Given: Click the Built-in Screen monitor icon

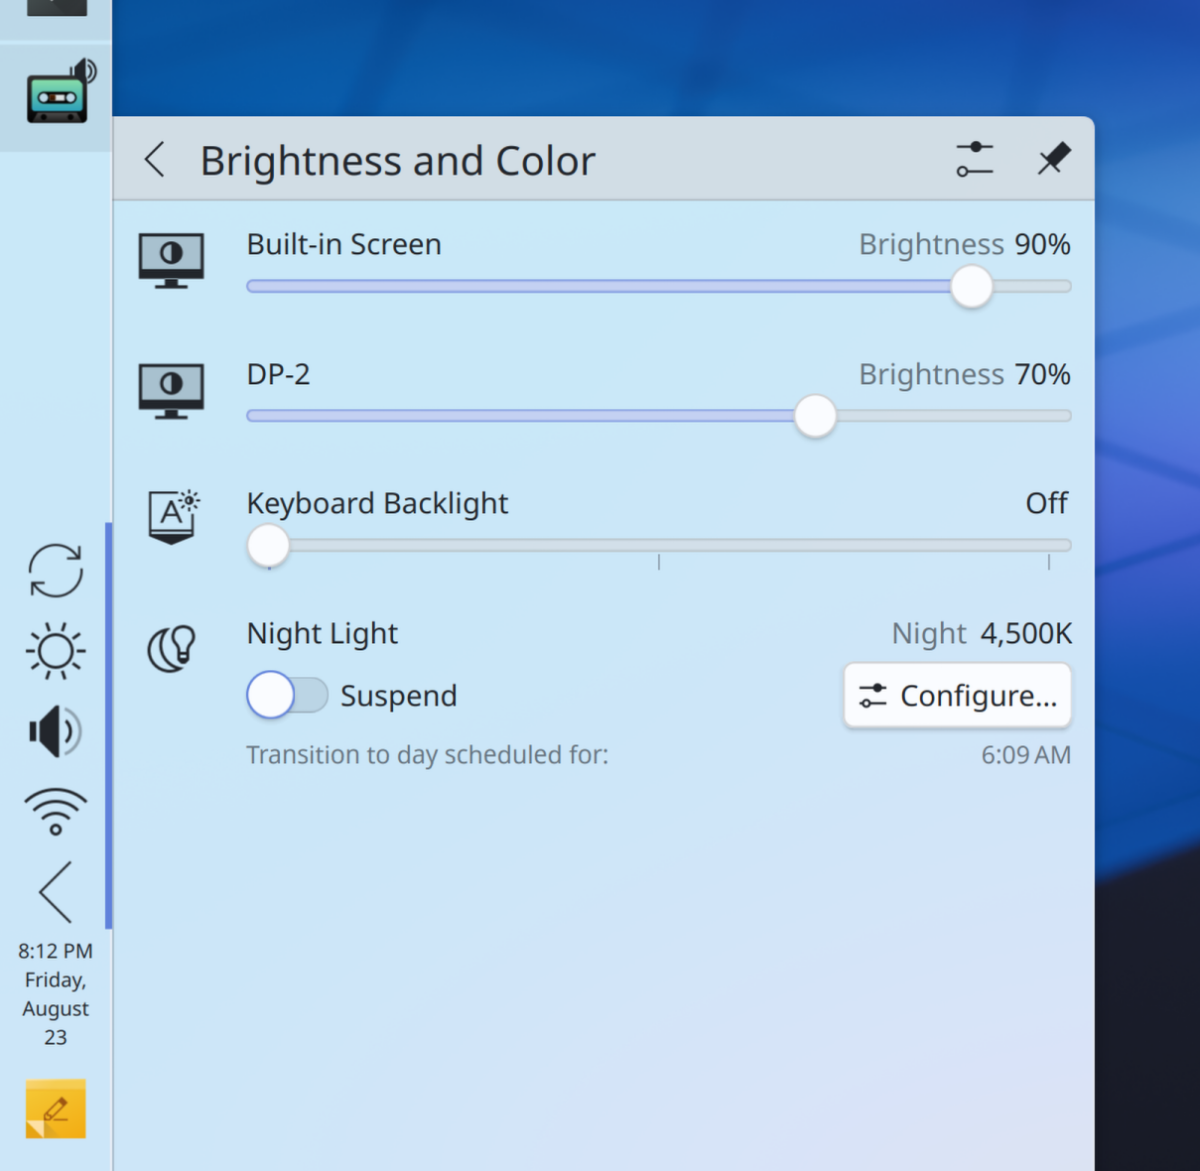Looking at the screenshot, I should coord(171,260).
